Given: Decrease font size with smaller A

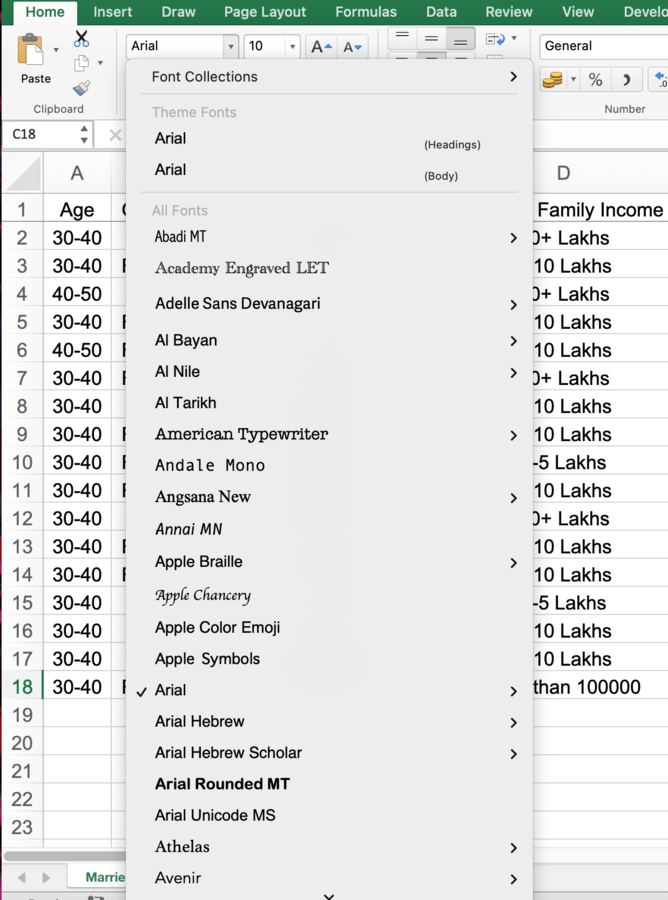Looking at the screenshot, I should pyautogui.click(x=352, y=46).
